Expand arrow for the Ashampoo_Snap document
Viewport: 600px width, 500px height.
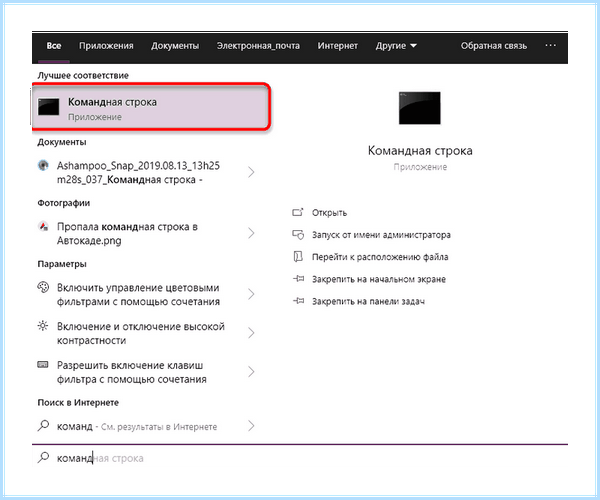pyautogui.click(x=251, y=172)
